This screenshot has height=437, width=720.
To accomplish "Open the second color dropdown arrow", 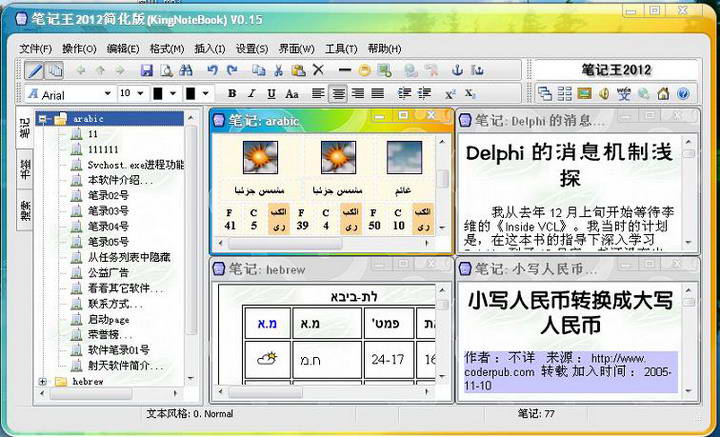I will point(205,94).
